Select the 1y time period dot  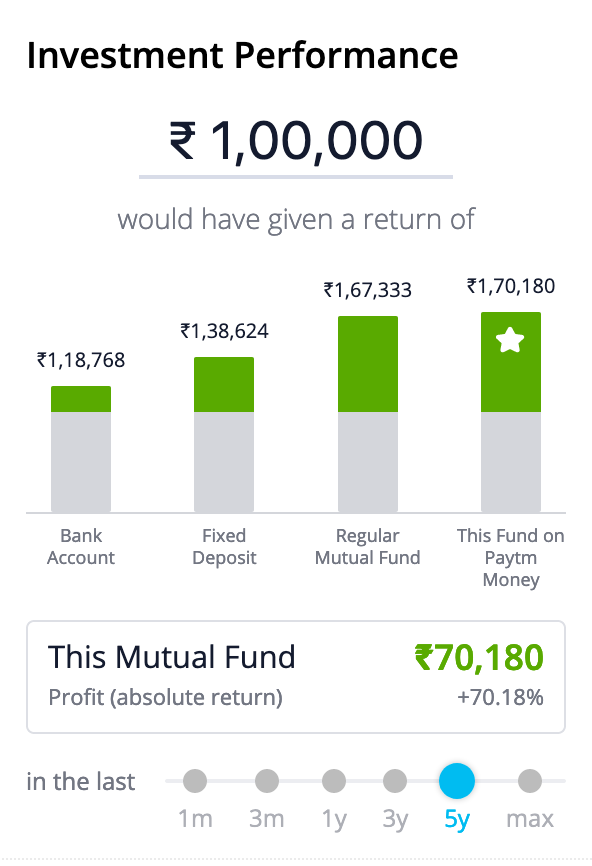click(x=334, y=781)
